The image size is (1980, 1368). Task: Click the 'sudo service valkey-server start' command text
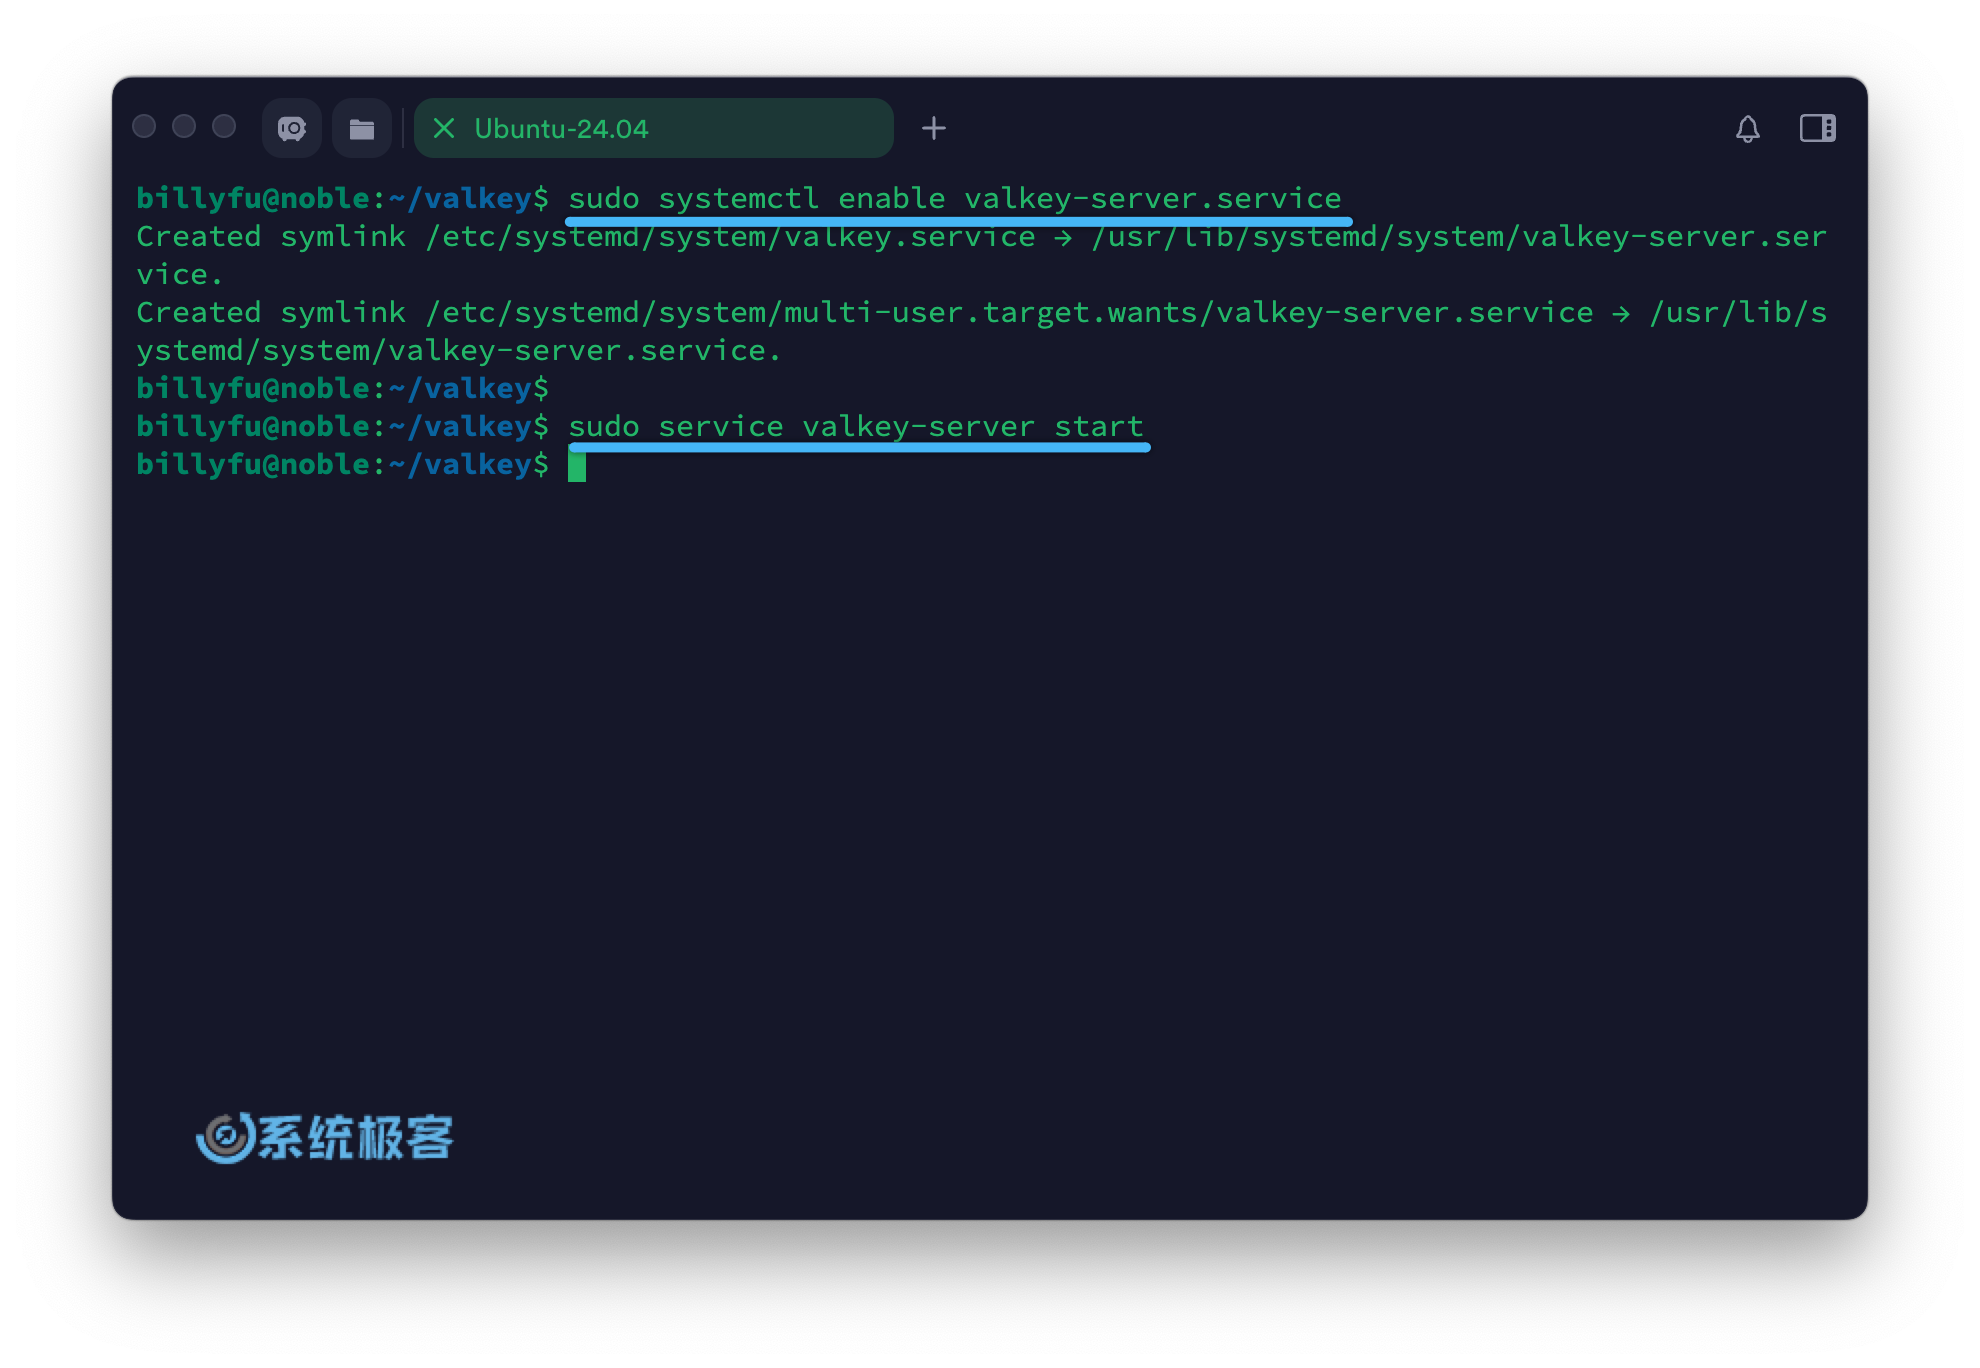pos(856,426)
